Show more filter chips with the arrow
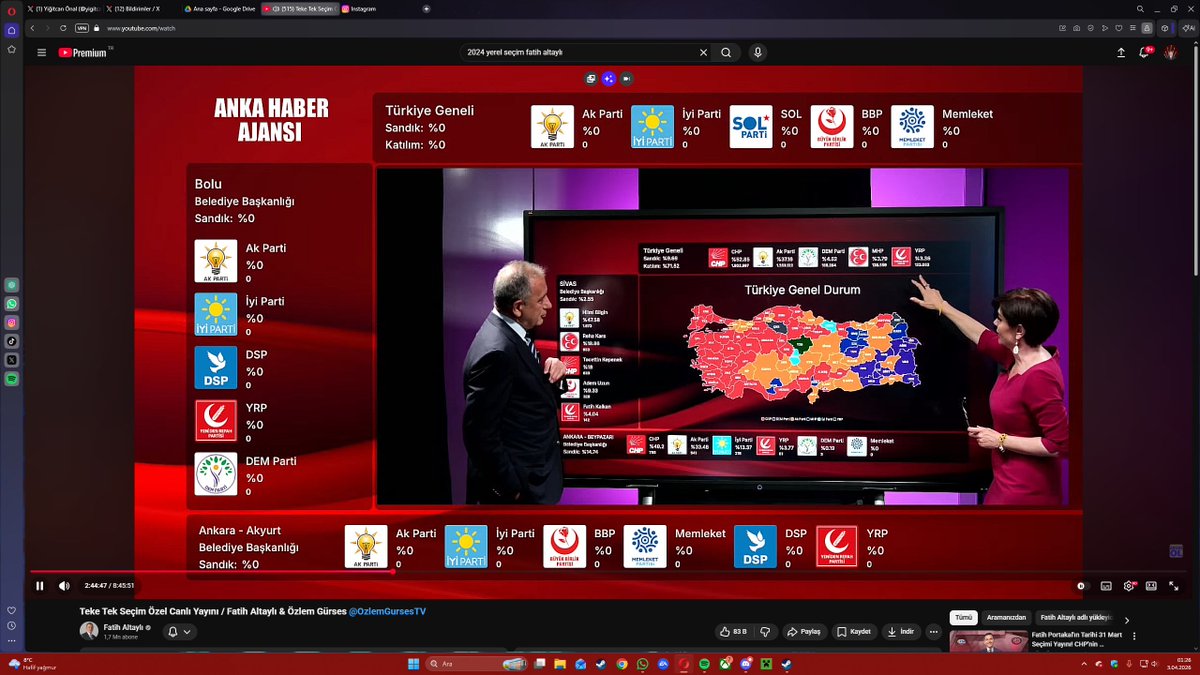Image resolution: width=1200 pixels, height=675 pixels. [1127, 620]
